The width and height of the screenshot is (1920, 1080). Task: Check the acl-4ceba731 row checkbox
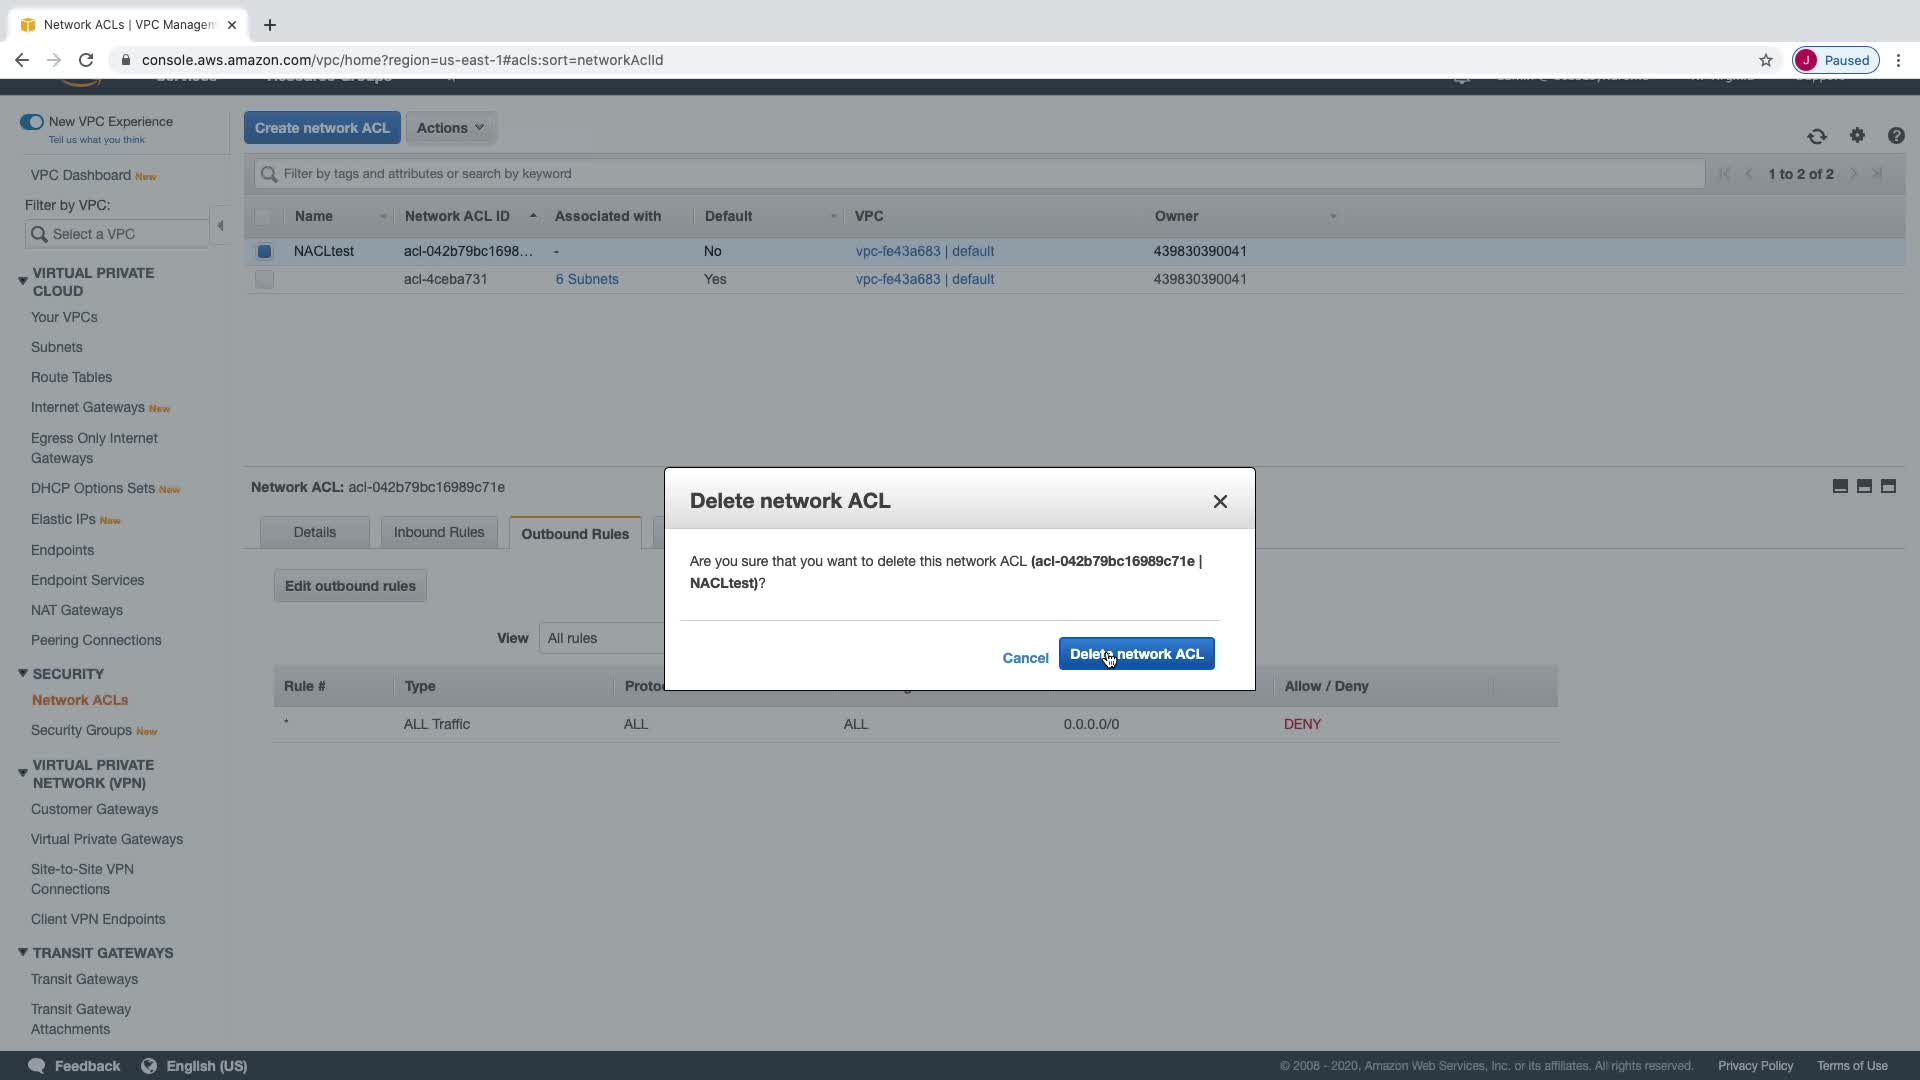[264, 280]
